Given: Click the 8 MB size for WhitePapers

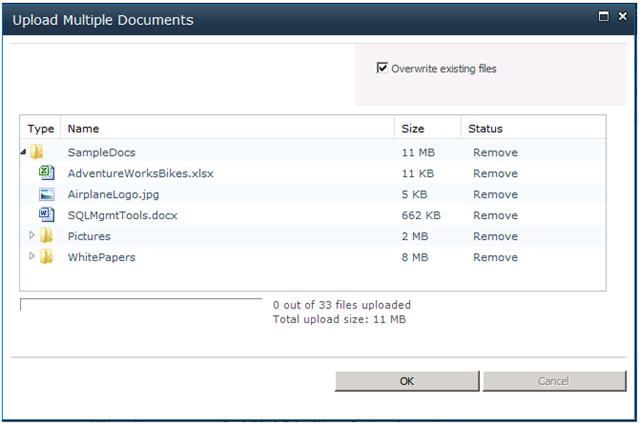Looking at the screenshot, I should 415,257.
